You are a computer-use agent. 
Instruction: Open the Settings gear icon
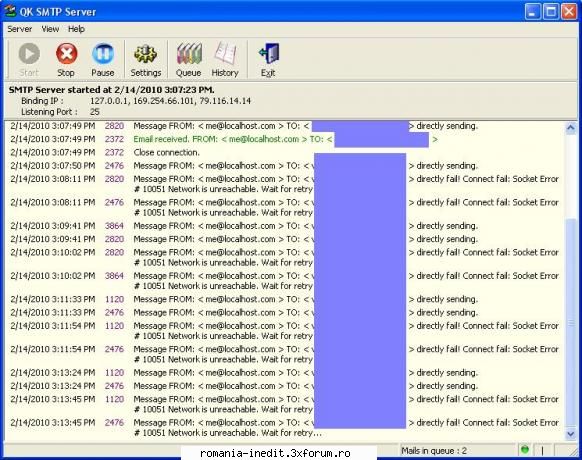146,59
